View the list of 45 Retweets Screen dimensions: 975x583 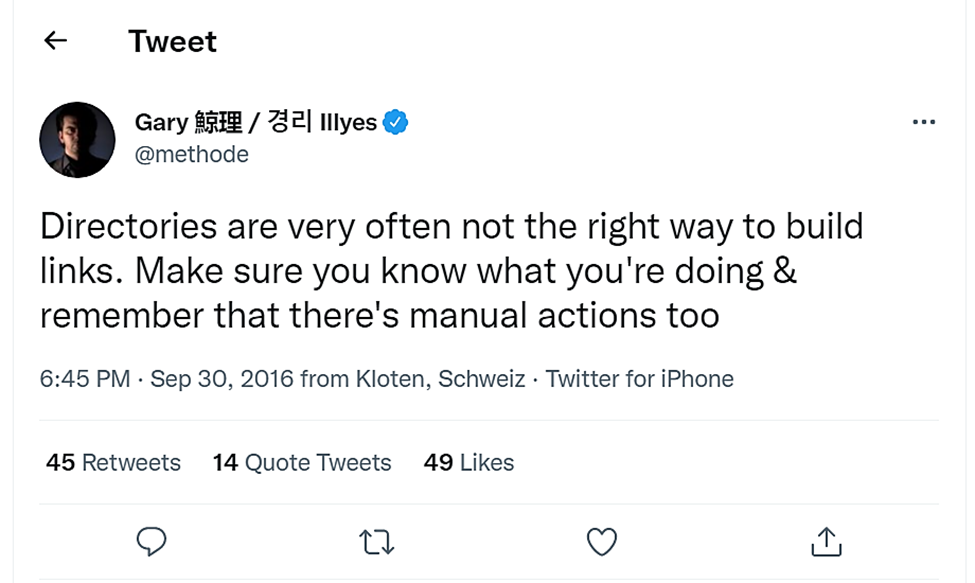pos(113,462)
